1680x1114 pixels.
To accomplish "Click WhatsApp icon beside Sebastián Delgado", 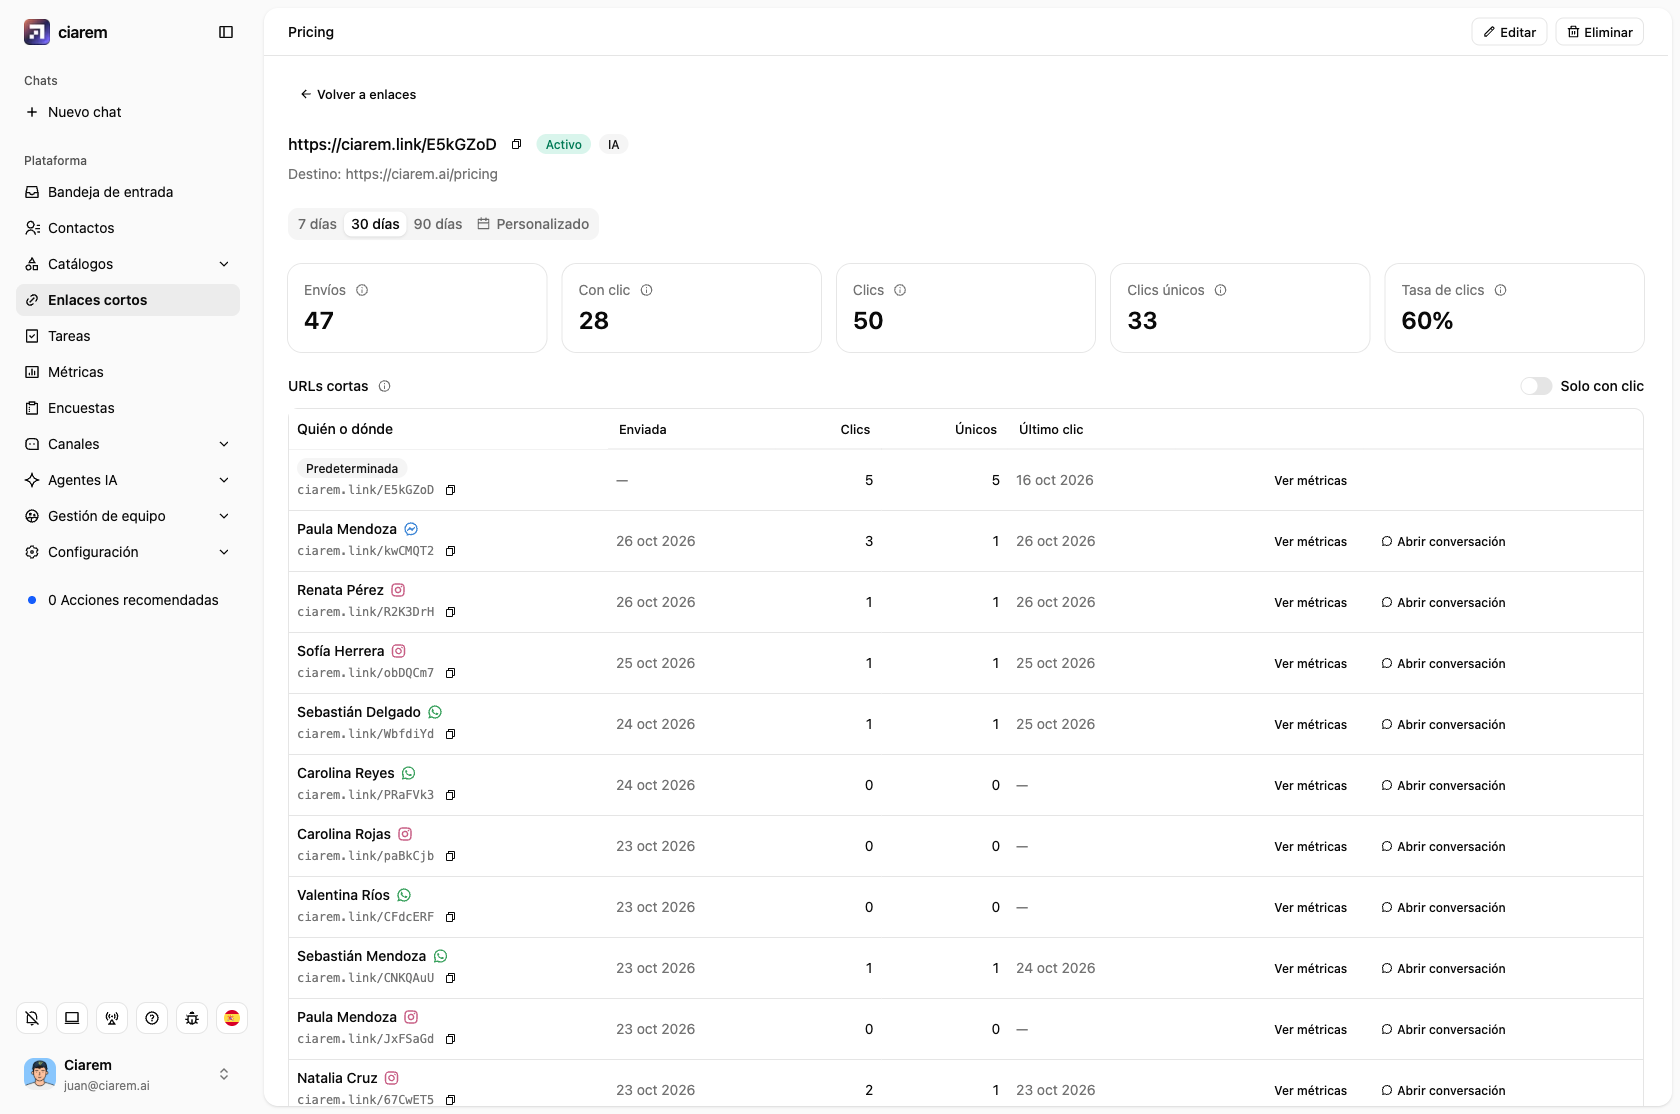I will [435, 712].
